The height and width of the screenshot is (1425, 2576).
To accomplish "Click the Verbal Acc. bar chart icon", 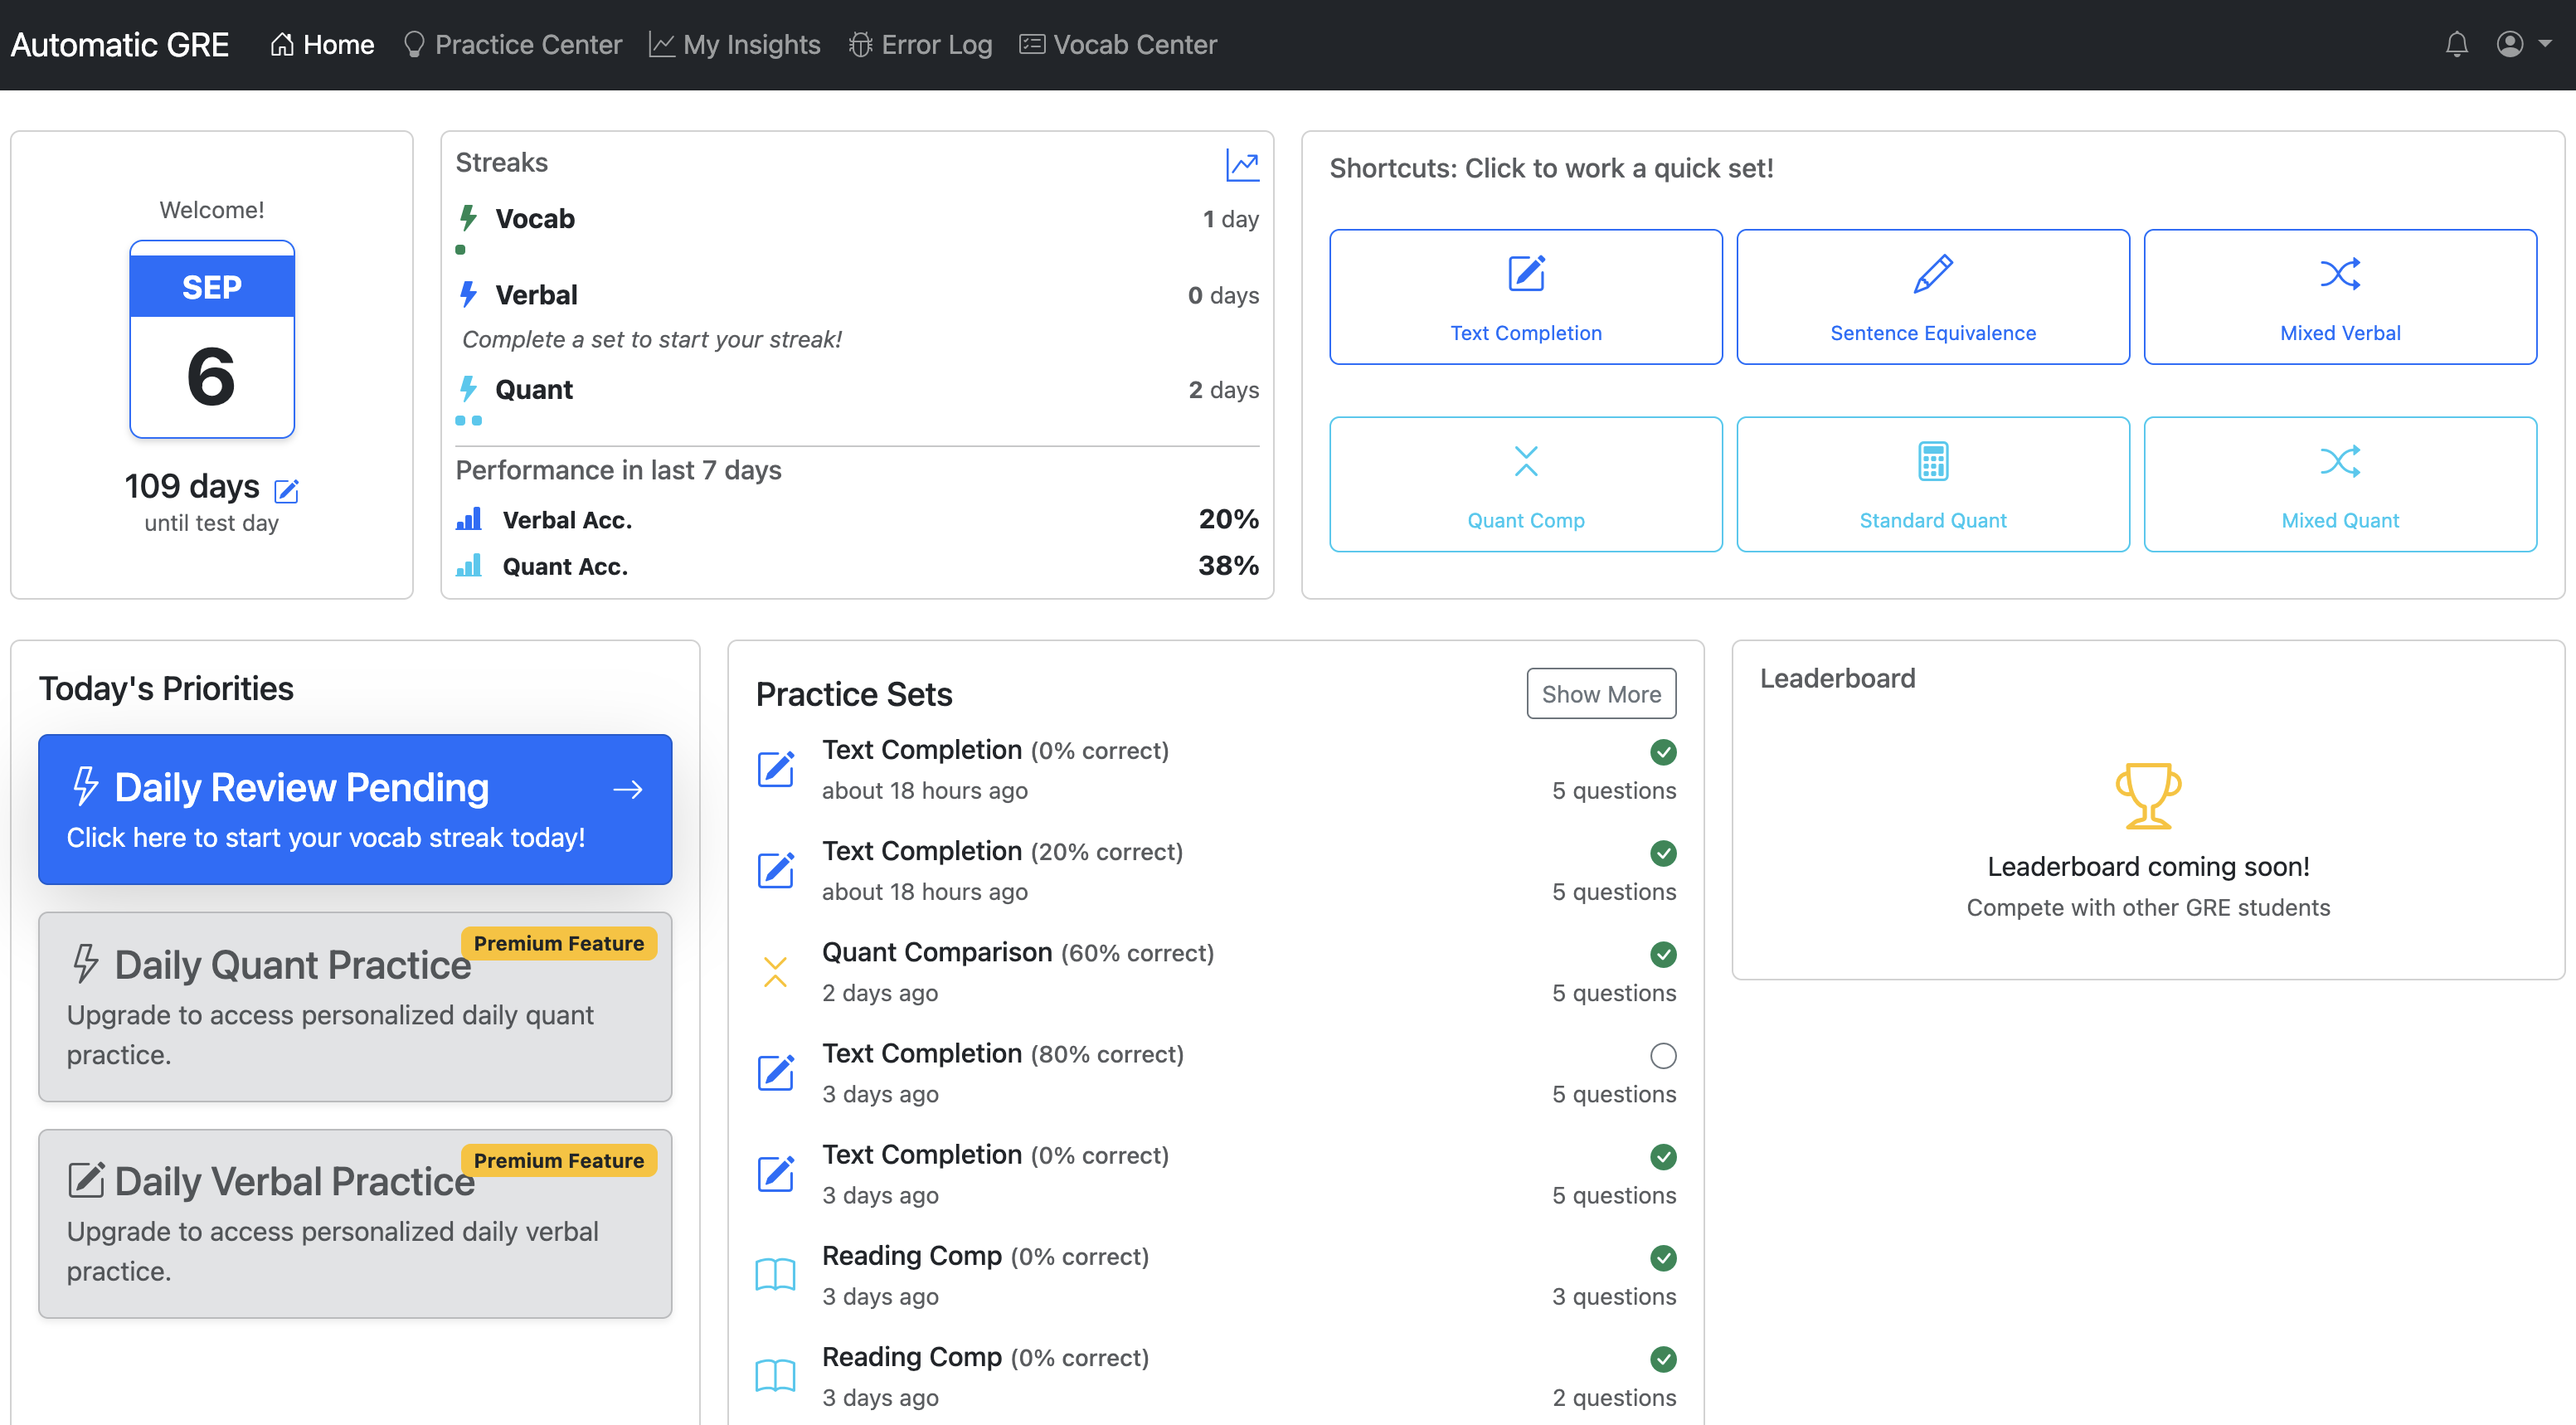I will click(469, 519).
